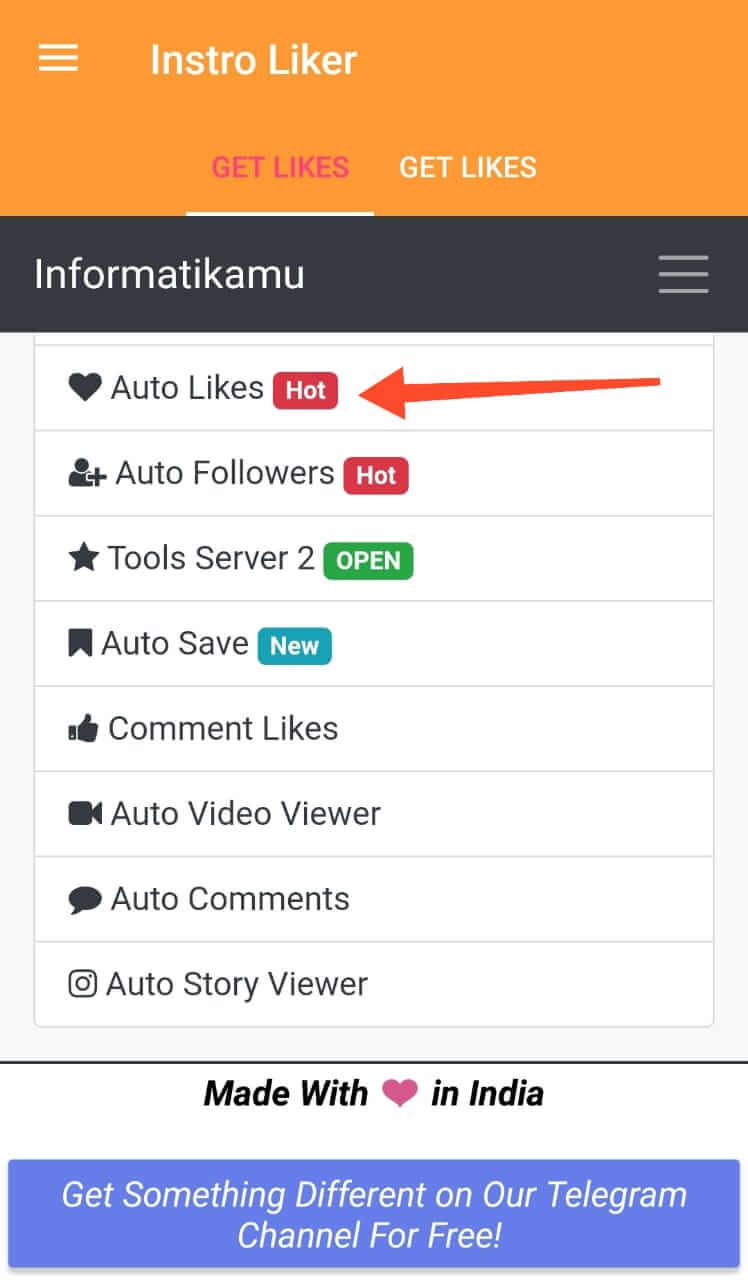This screenshot has width=748, height=1280.
Task: Open Auto Story Viewer
Action: (374, 984)
